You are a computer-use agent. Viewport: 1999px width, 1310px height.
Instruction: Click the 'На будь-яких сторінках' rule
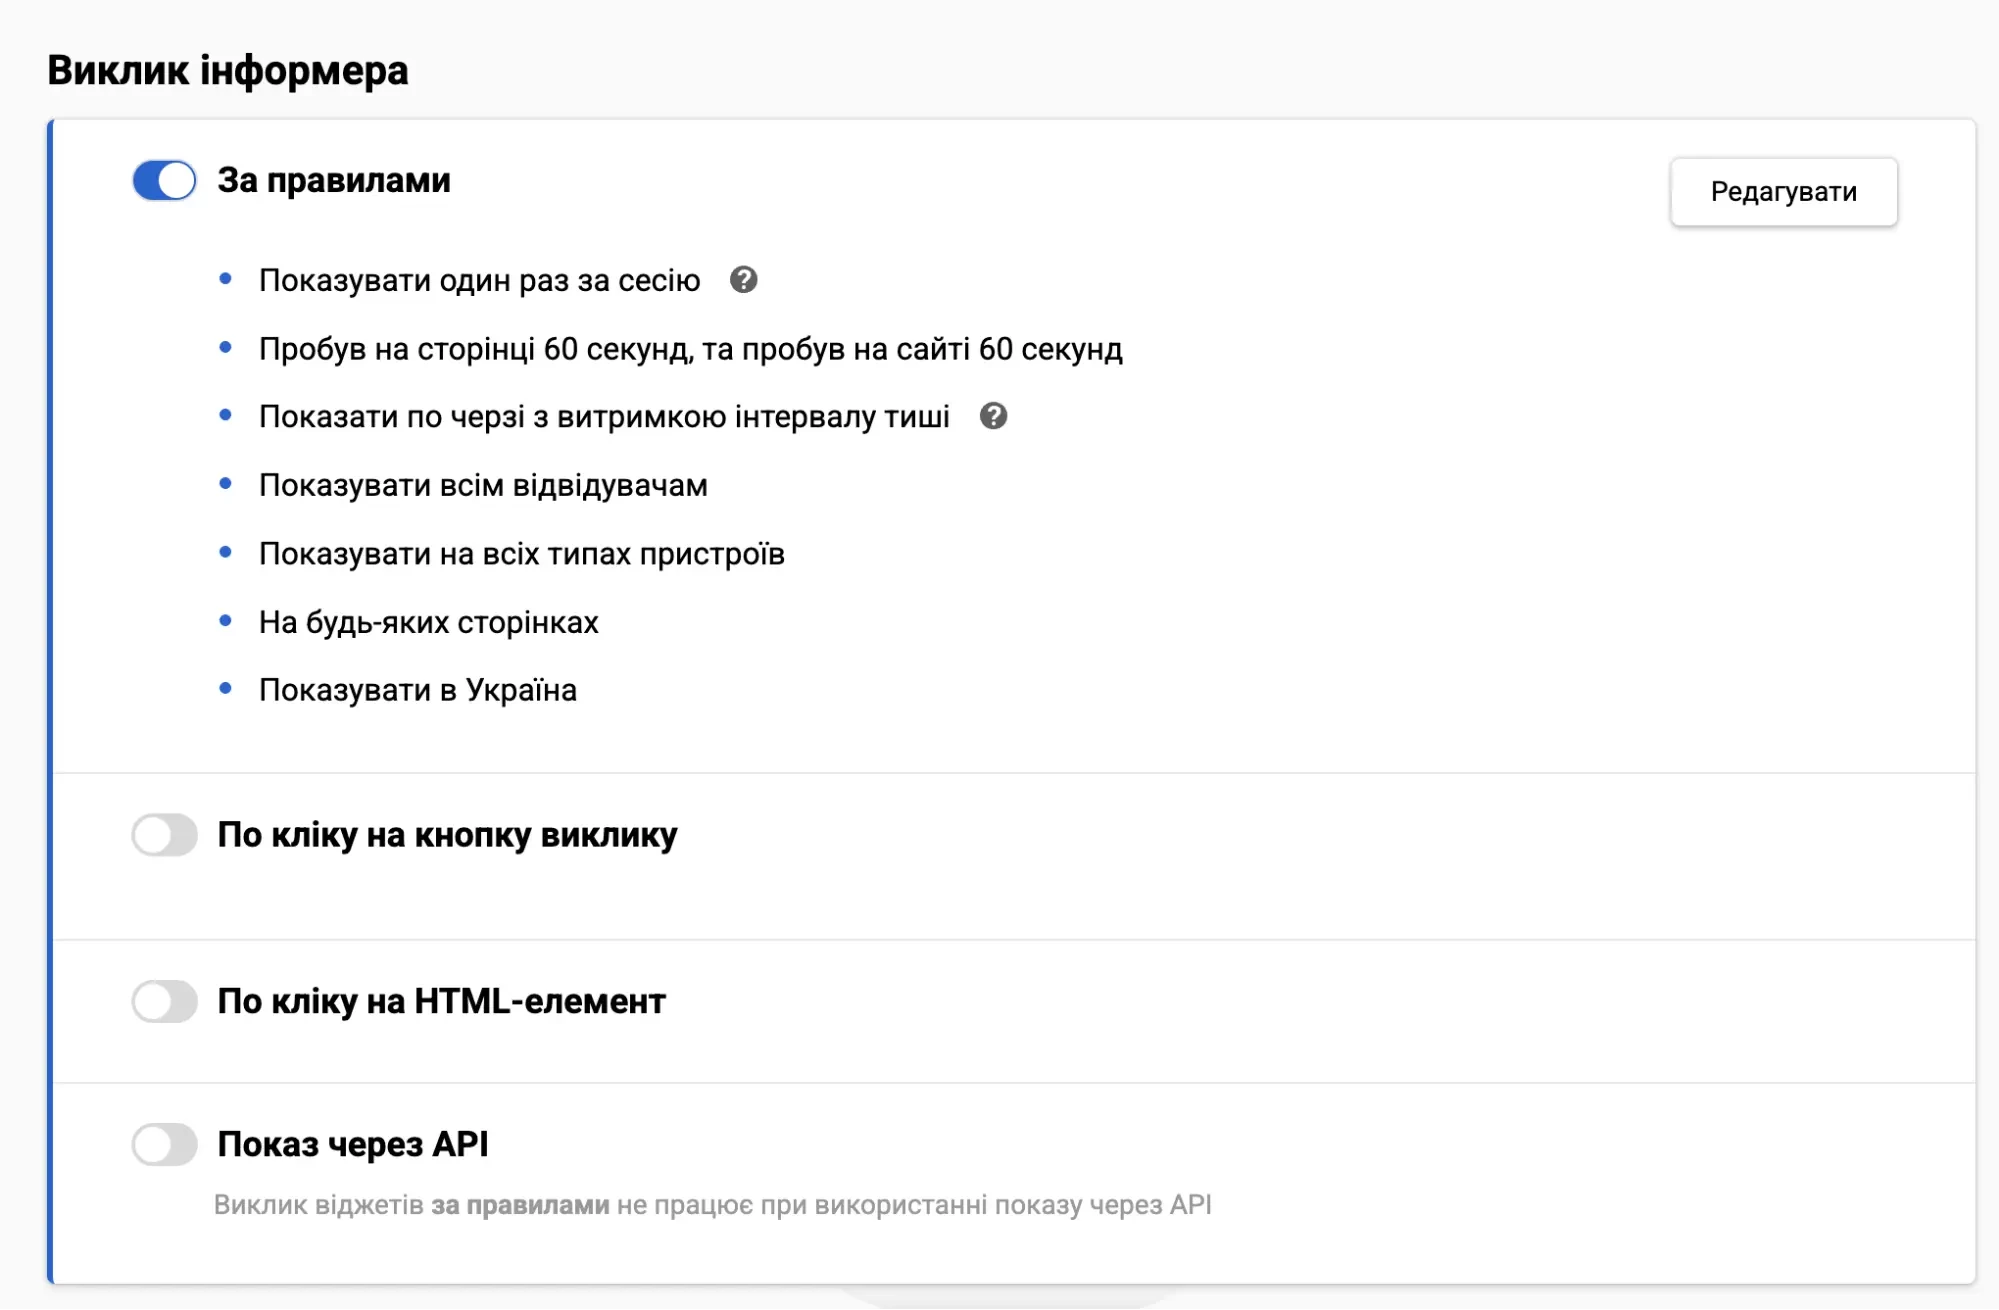tap(428, 623)
